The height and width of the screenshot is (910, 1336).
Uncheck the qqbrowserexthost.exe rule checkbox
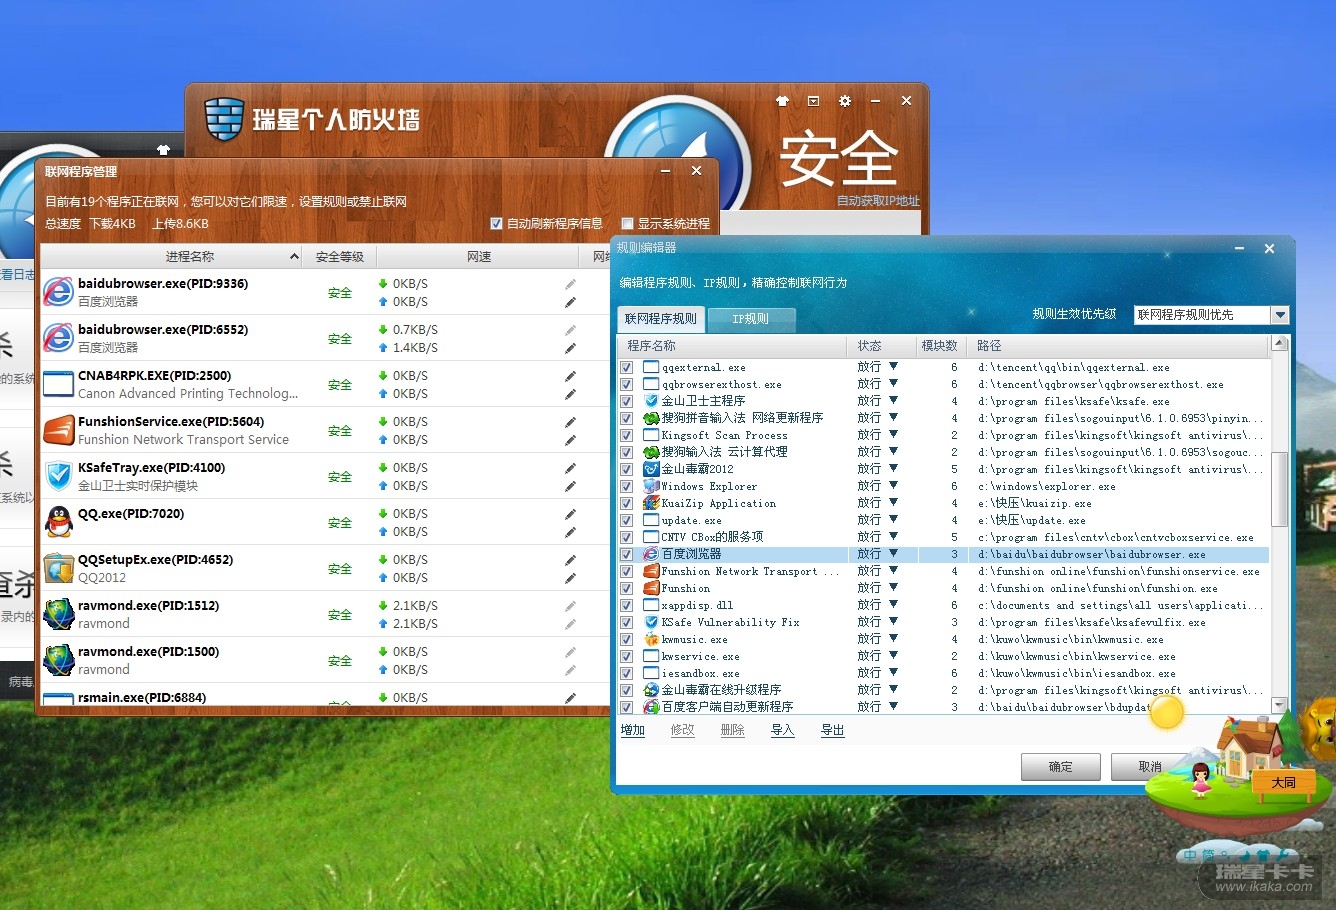(x=626, y=384)
